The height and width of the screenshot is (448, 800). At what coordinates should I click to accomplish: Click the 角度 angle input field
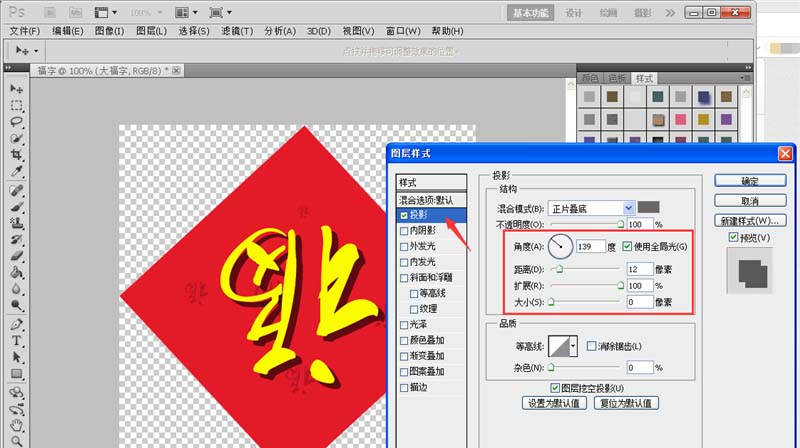[x=590, y=246]
